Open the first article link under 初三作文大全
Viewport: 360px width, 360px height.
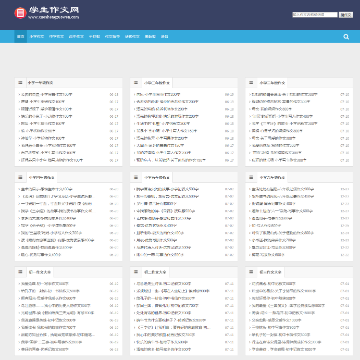pyautogui.click(x=273, y=284)
